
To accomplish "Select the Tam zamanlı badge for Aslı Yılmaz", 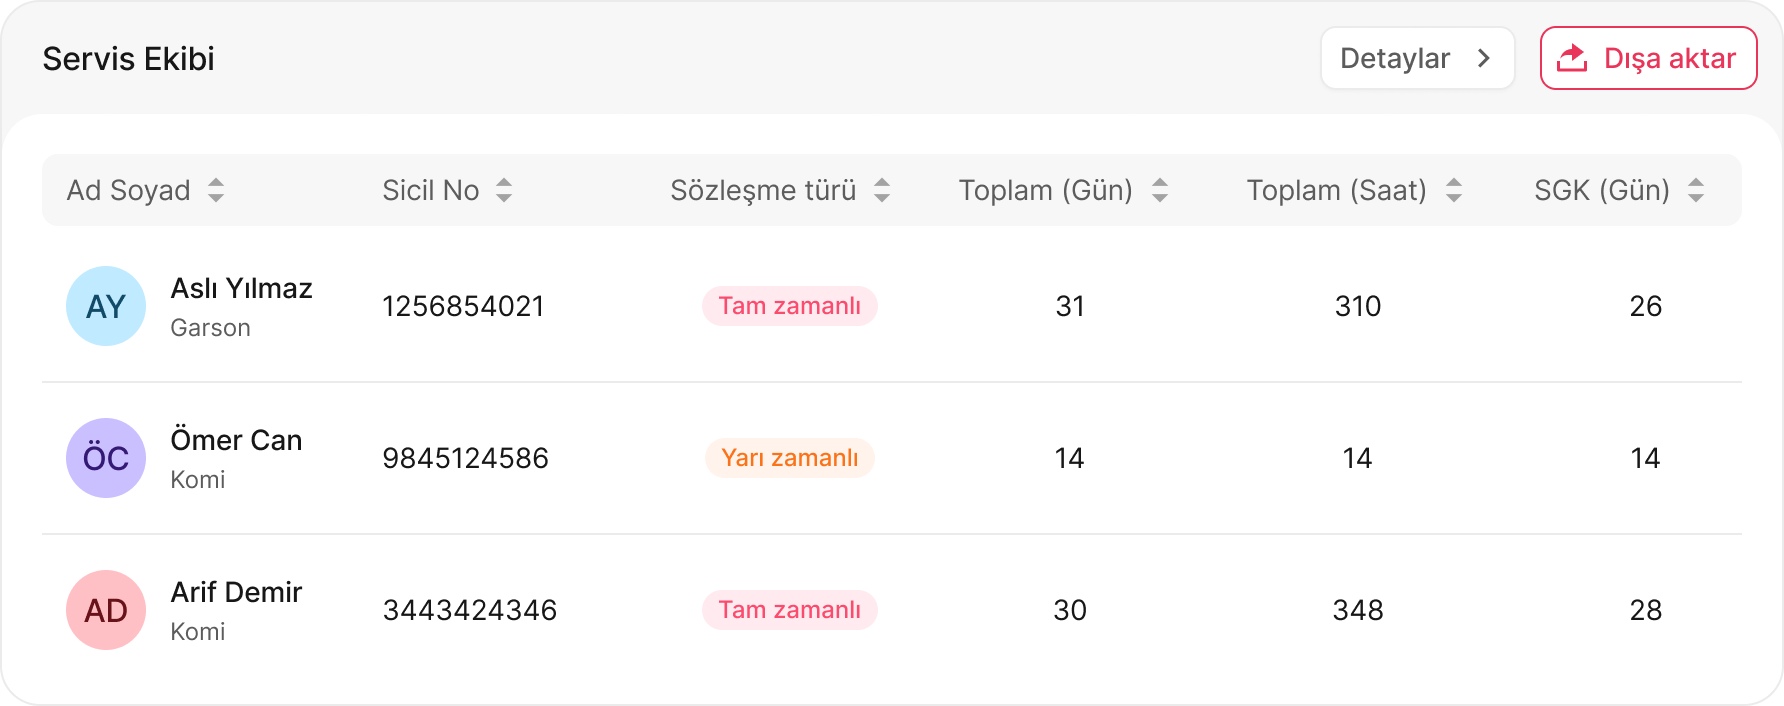I will [789, 306].
